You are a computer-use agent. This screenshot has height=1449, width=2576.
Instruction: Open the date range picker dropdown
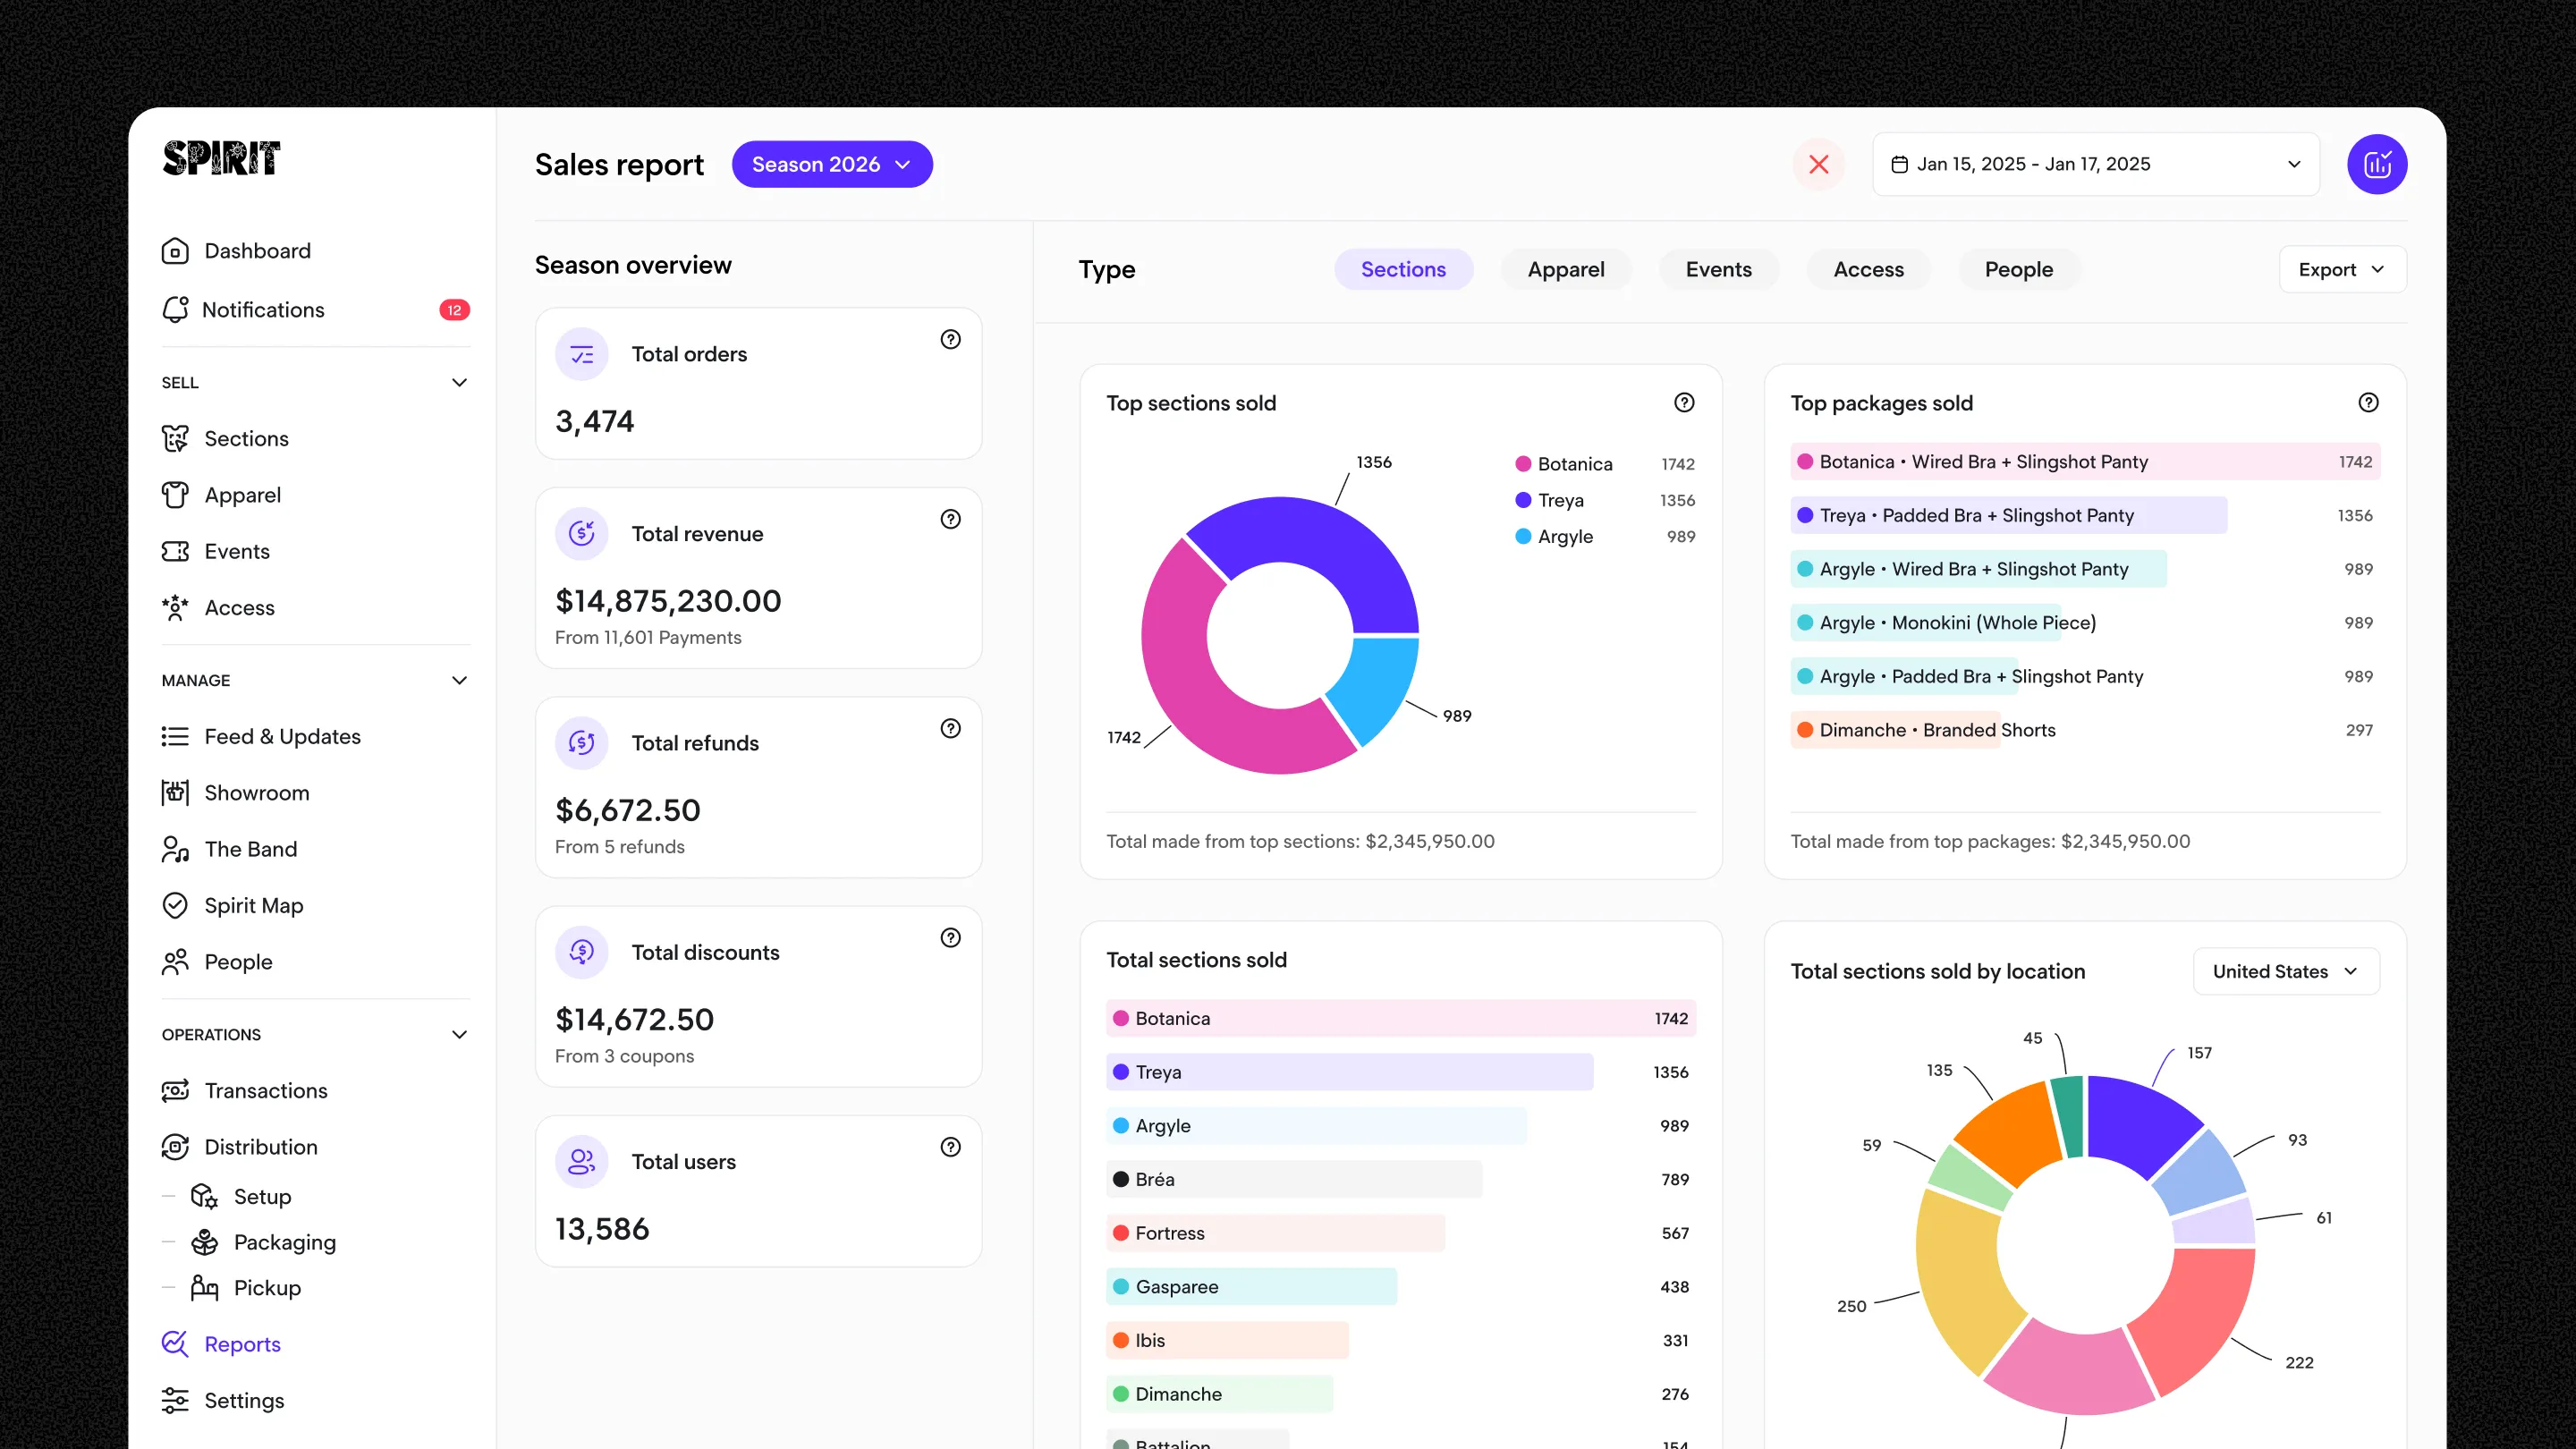pos(2095,164)
